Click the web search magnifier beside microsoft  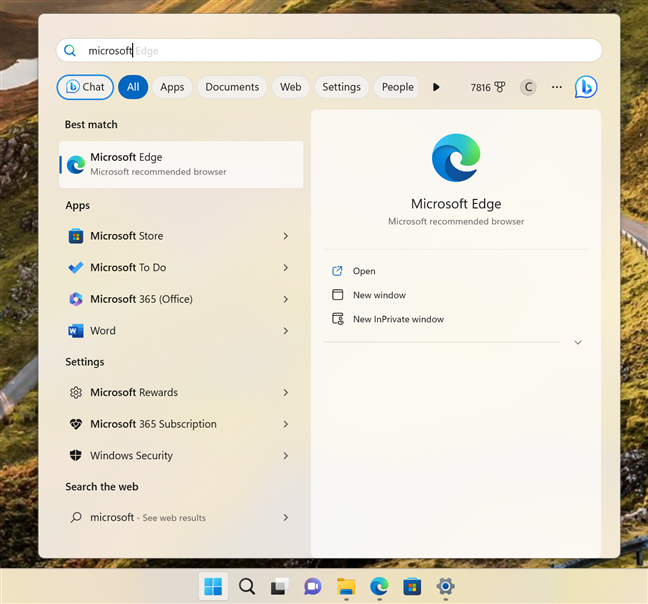tap(76, 517)
